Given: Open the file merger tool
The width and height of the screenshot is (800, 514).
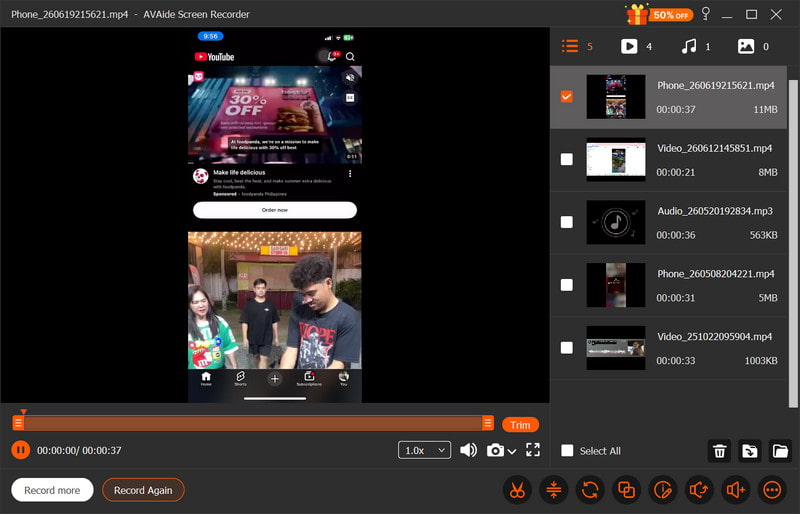Looking at the screenshot, I should 626,491.
